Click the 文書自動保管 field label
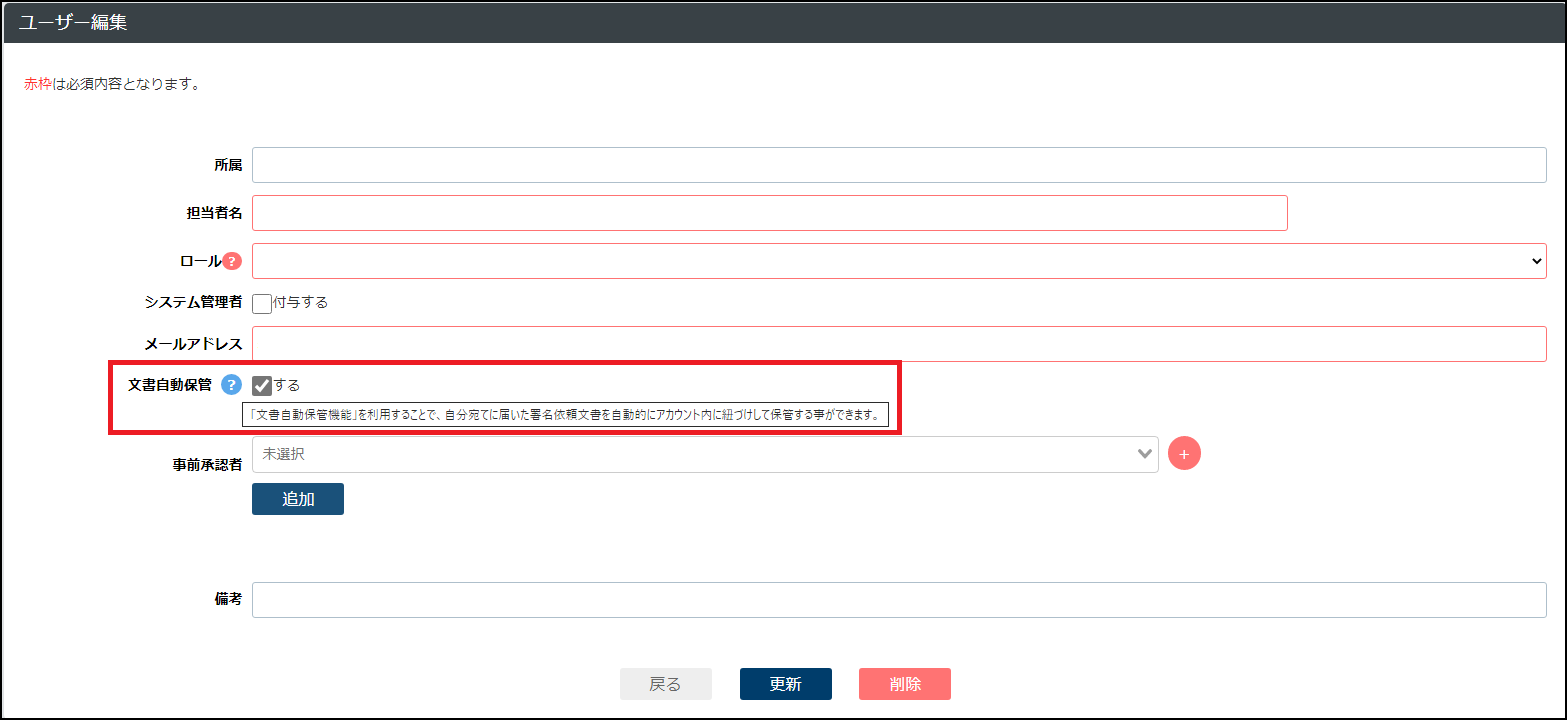 coord(169,385)
